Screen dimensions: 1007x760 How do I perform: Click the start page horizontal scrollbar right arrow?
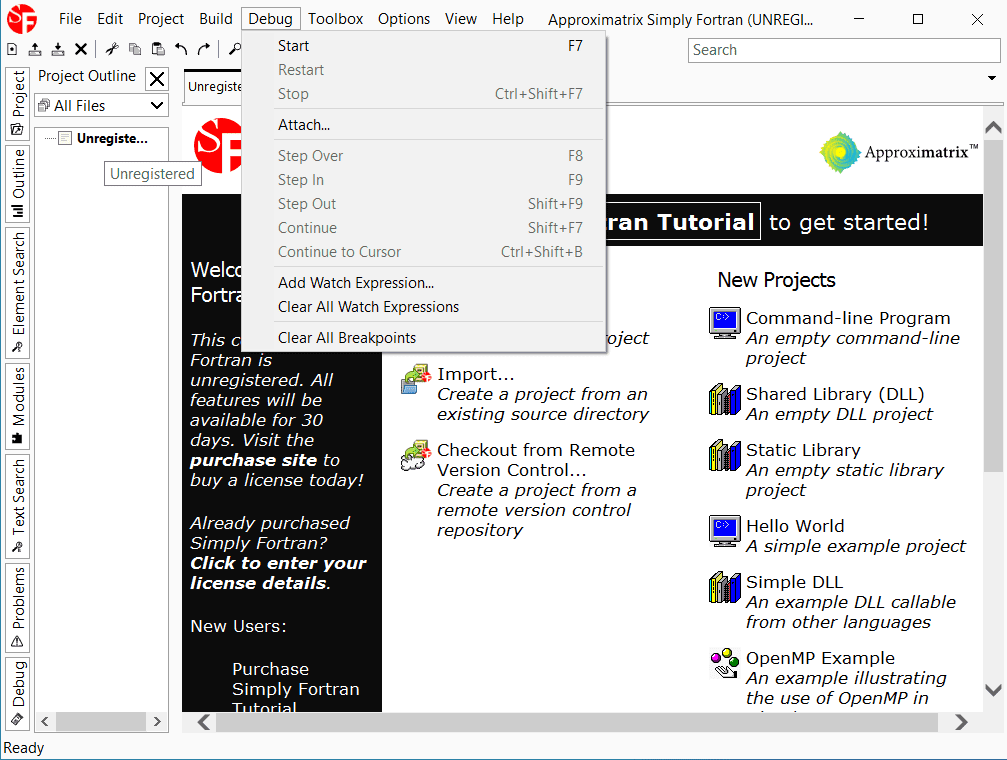[961, 722]
